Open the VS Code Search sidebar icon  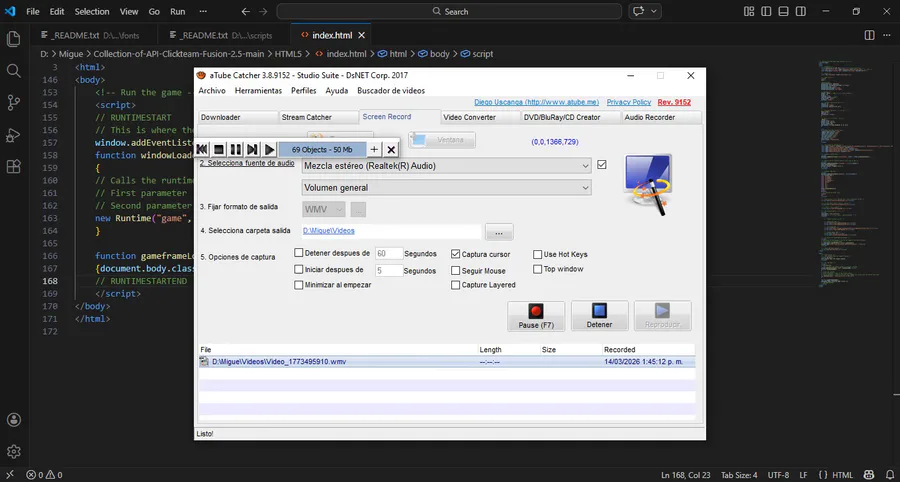pyautogui.click(x=13, y=71)
